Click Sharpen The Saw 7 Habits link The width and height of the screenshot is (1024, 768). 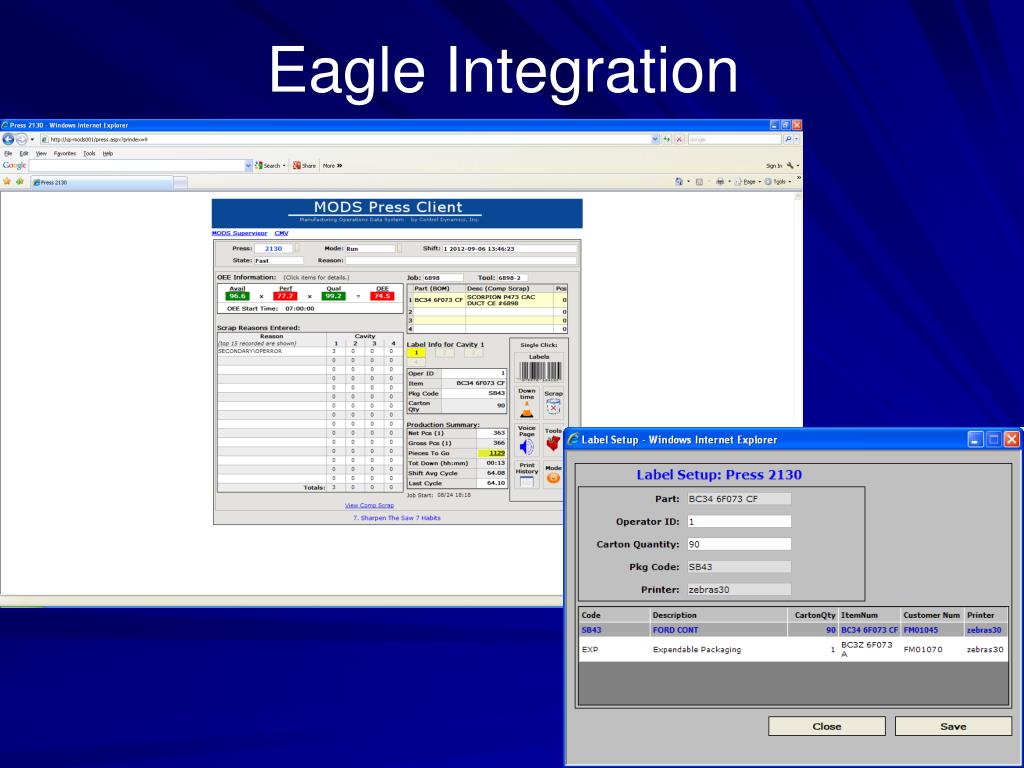(x=397, y=518)
